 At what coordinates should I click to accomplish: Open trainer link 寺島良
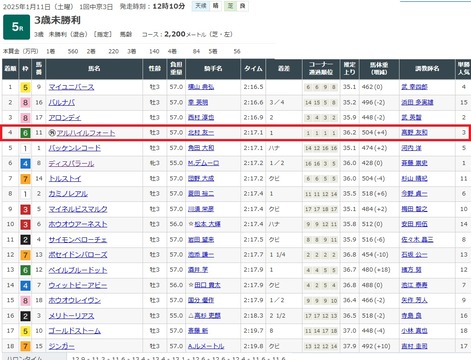click(x=411, y=316)
